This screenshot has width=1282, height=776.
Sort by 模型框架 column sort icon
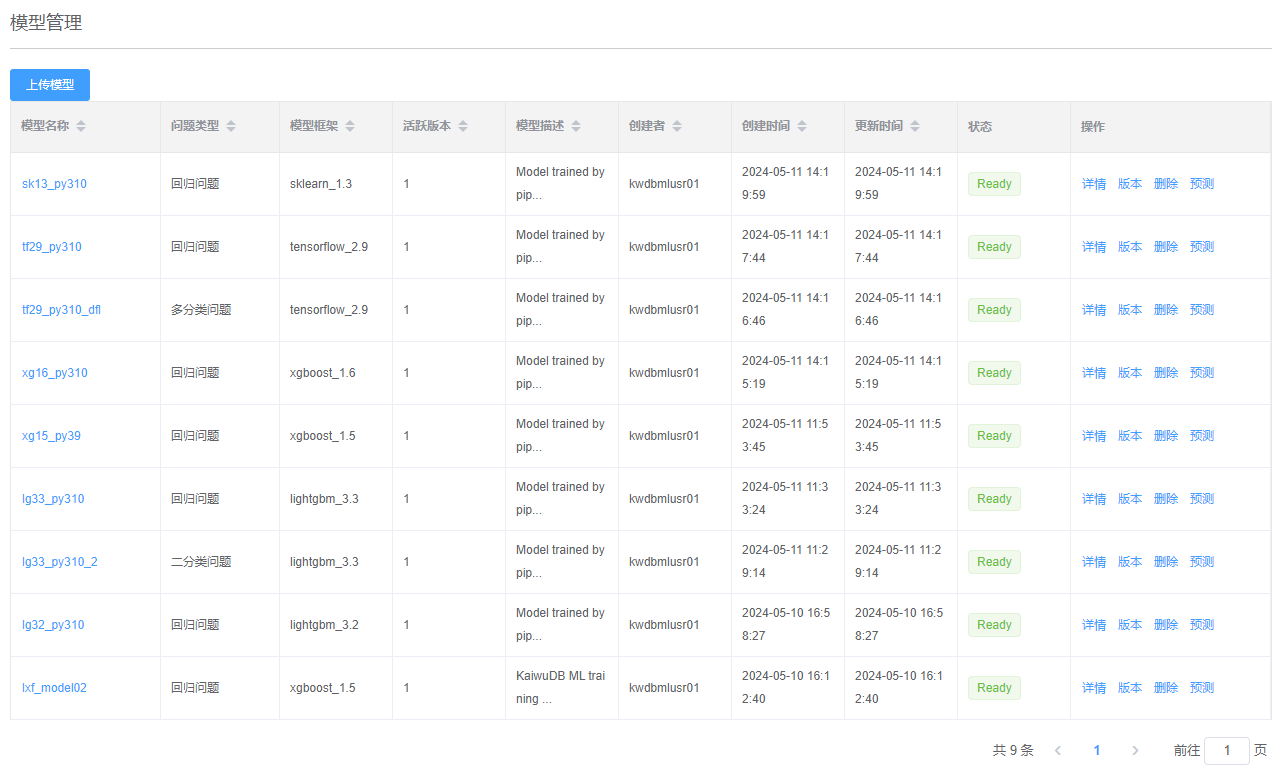point(350,126)
